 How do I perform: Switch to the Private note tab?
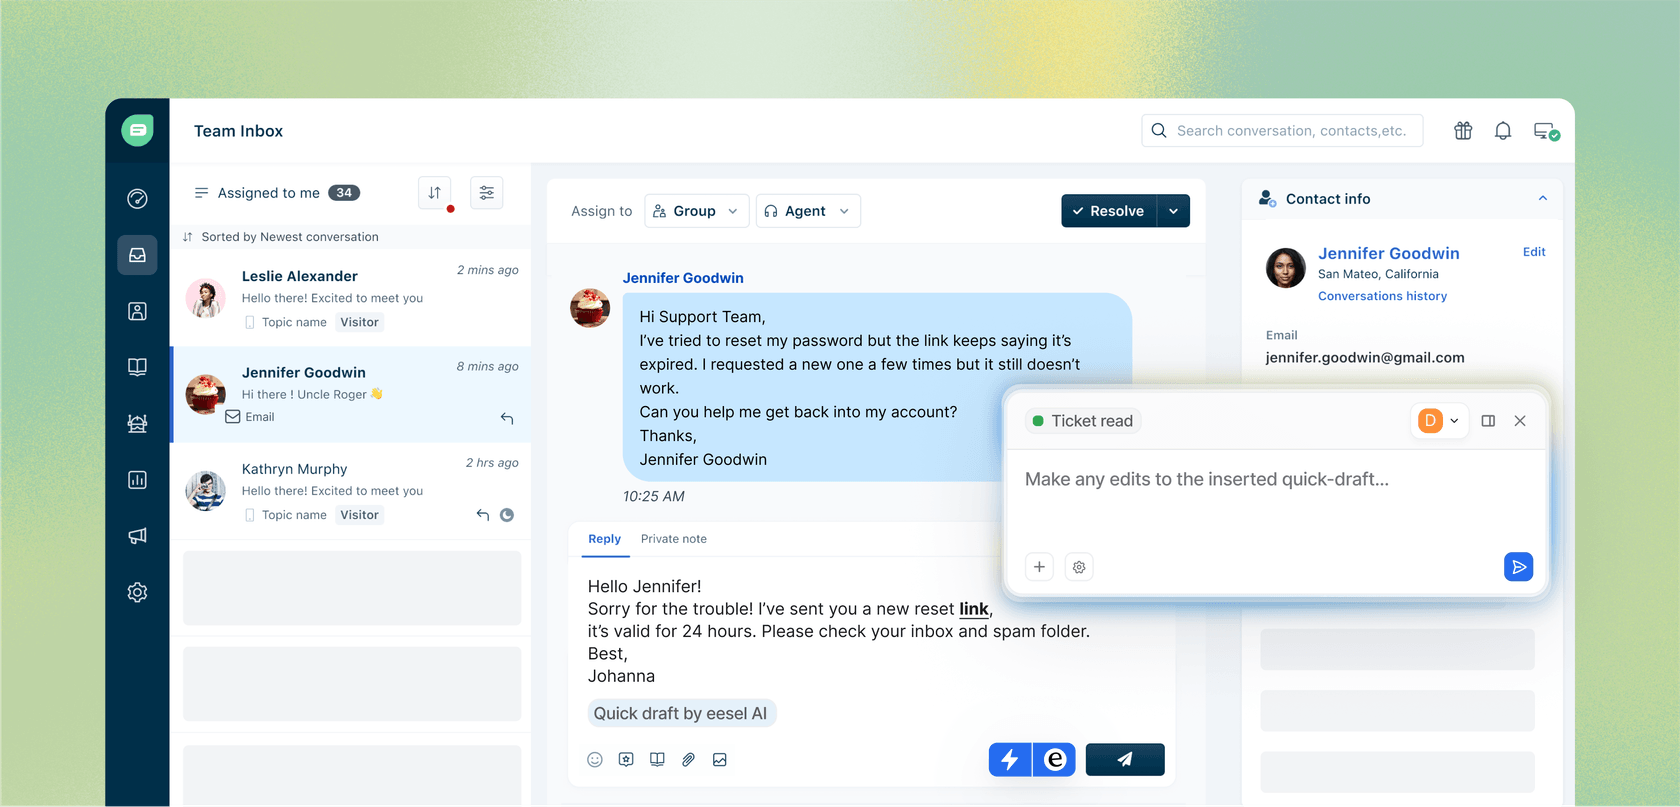[x=673, y=539]
